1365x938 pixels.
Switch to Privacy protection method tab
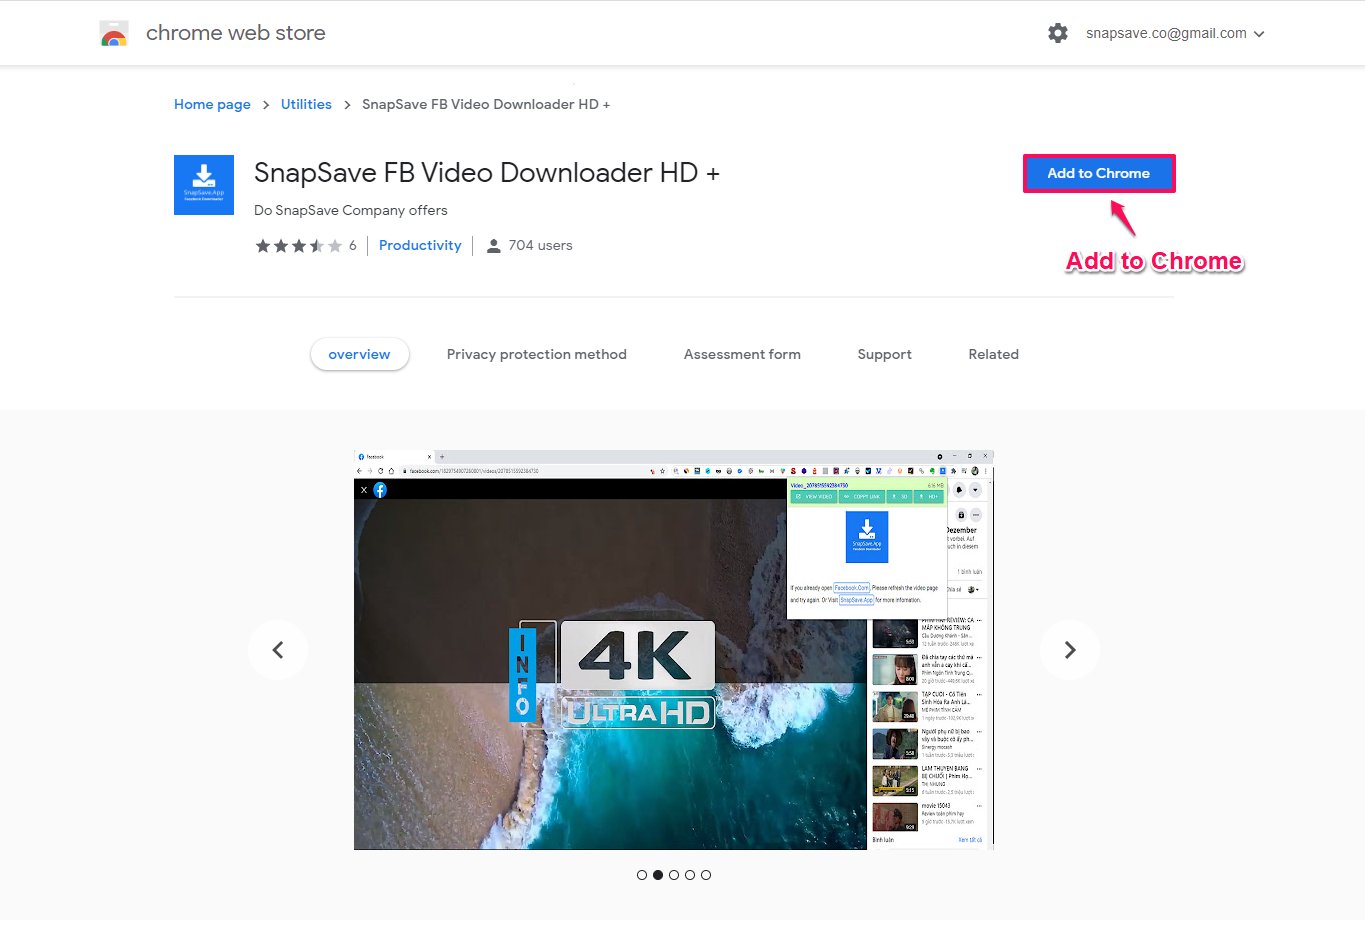point(537,354)
